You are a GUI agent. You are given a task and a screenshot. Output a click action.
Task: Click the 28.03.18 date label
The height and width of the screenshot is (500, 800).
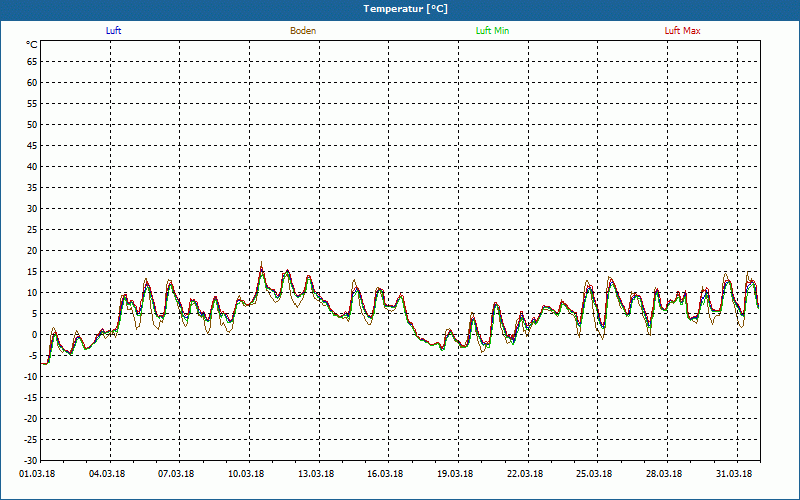[x=664, y=474]
